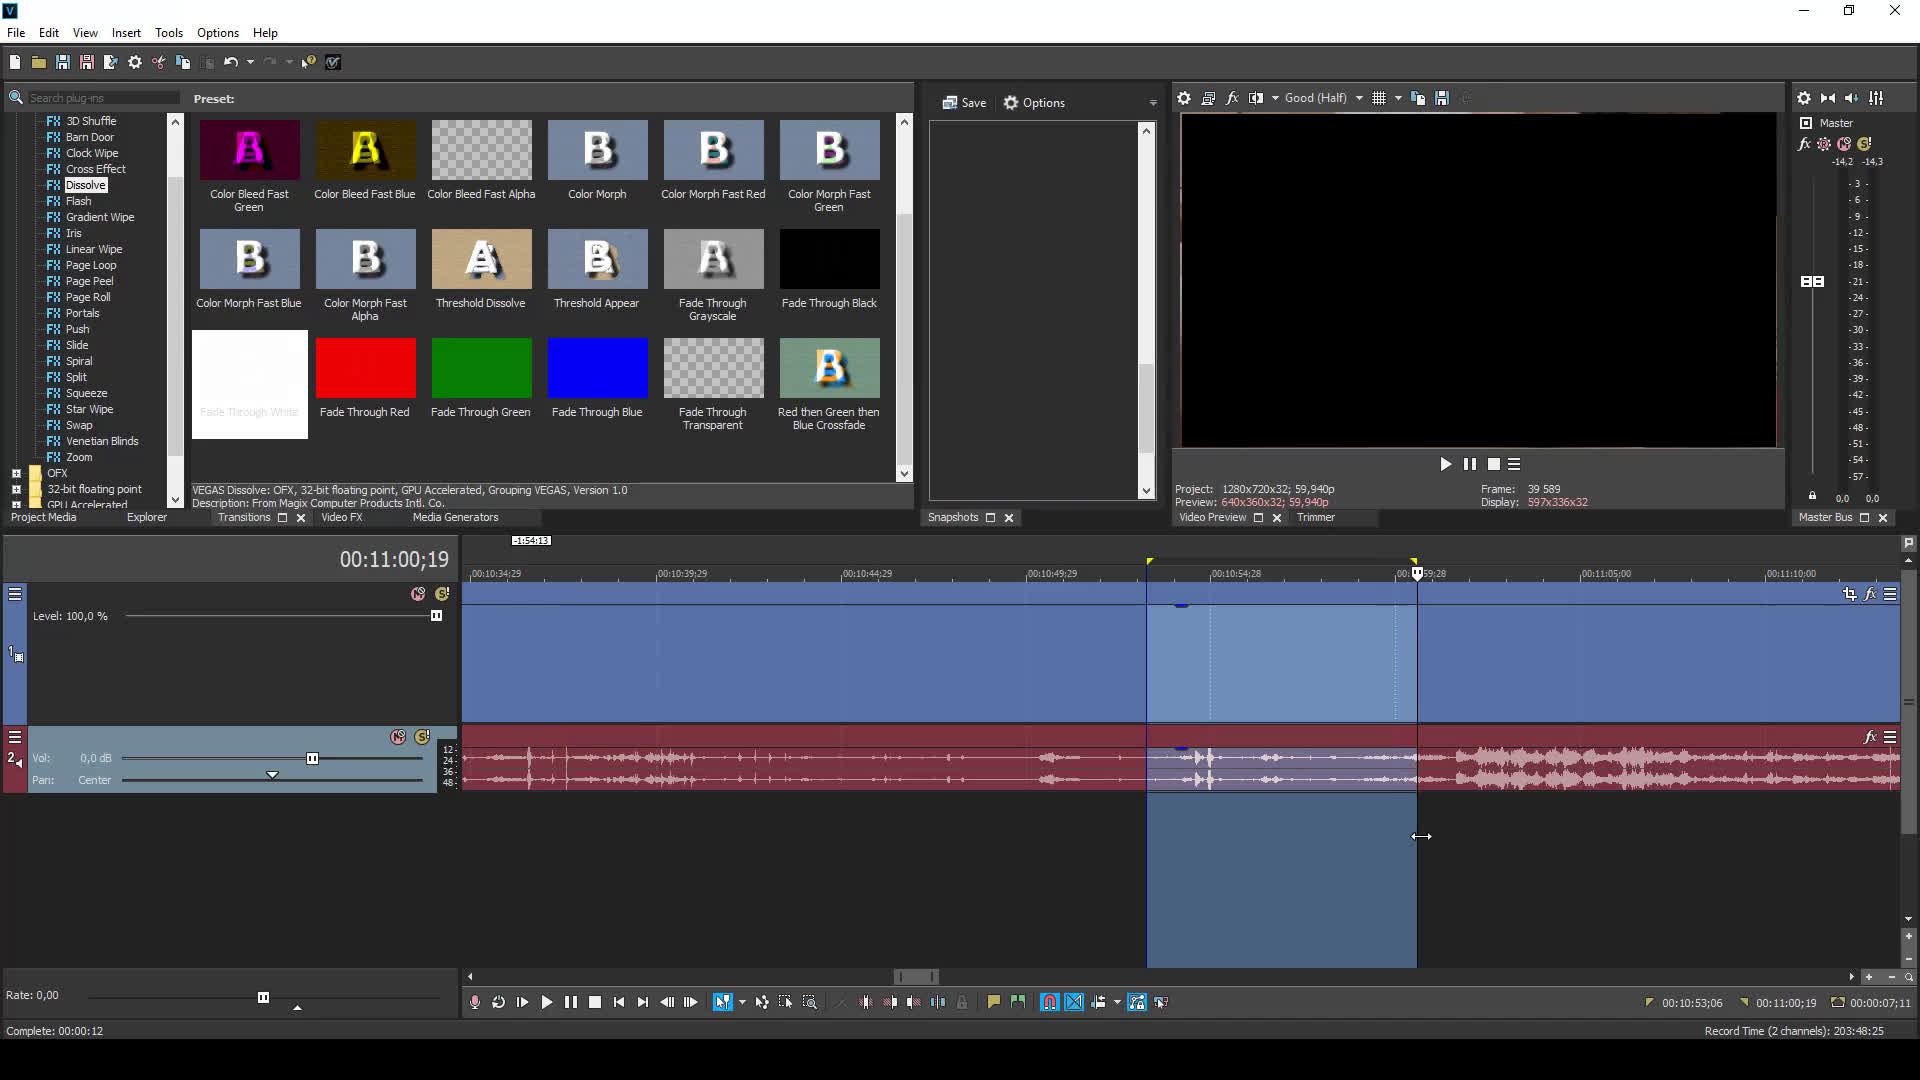Open the Tools menu
Viewport: 1920px width, 1080px height.
pyautogui.click(x=169, y=33)
